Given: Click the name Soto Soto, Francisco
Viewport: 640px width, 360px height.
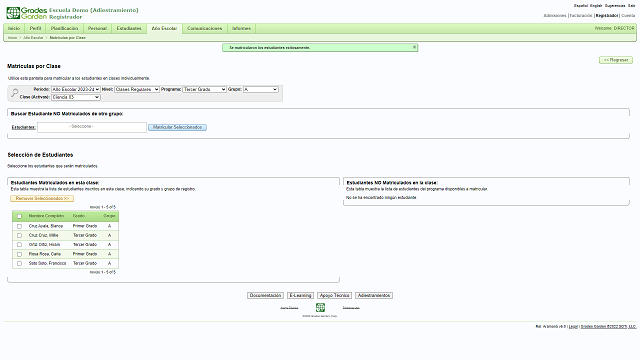Looking at the screenshot, I should coord(47,264).
